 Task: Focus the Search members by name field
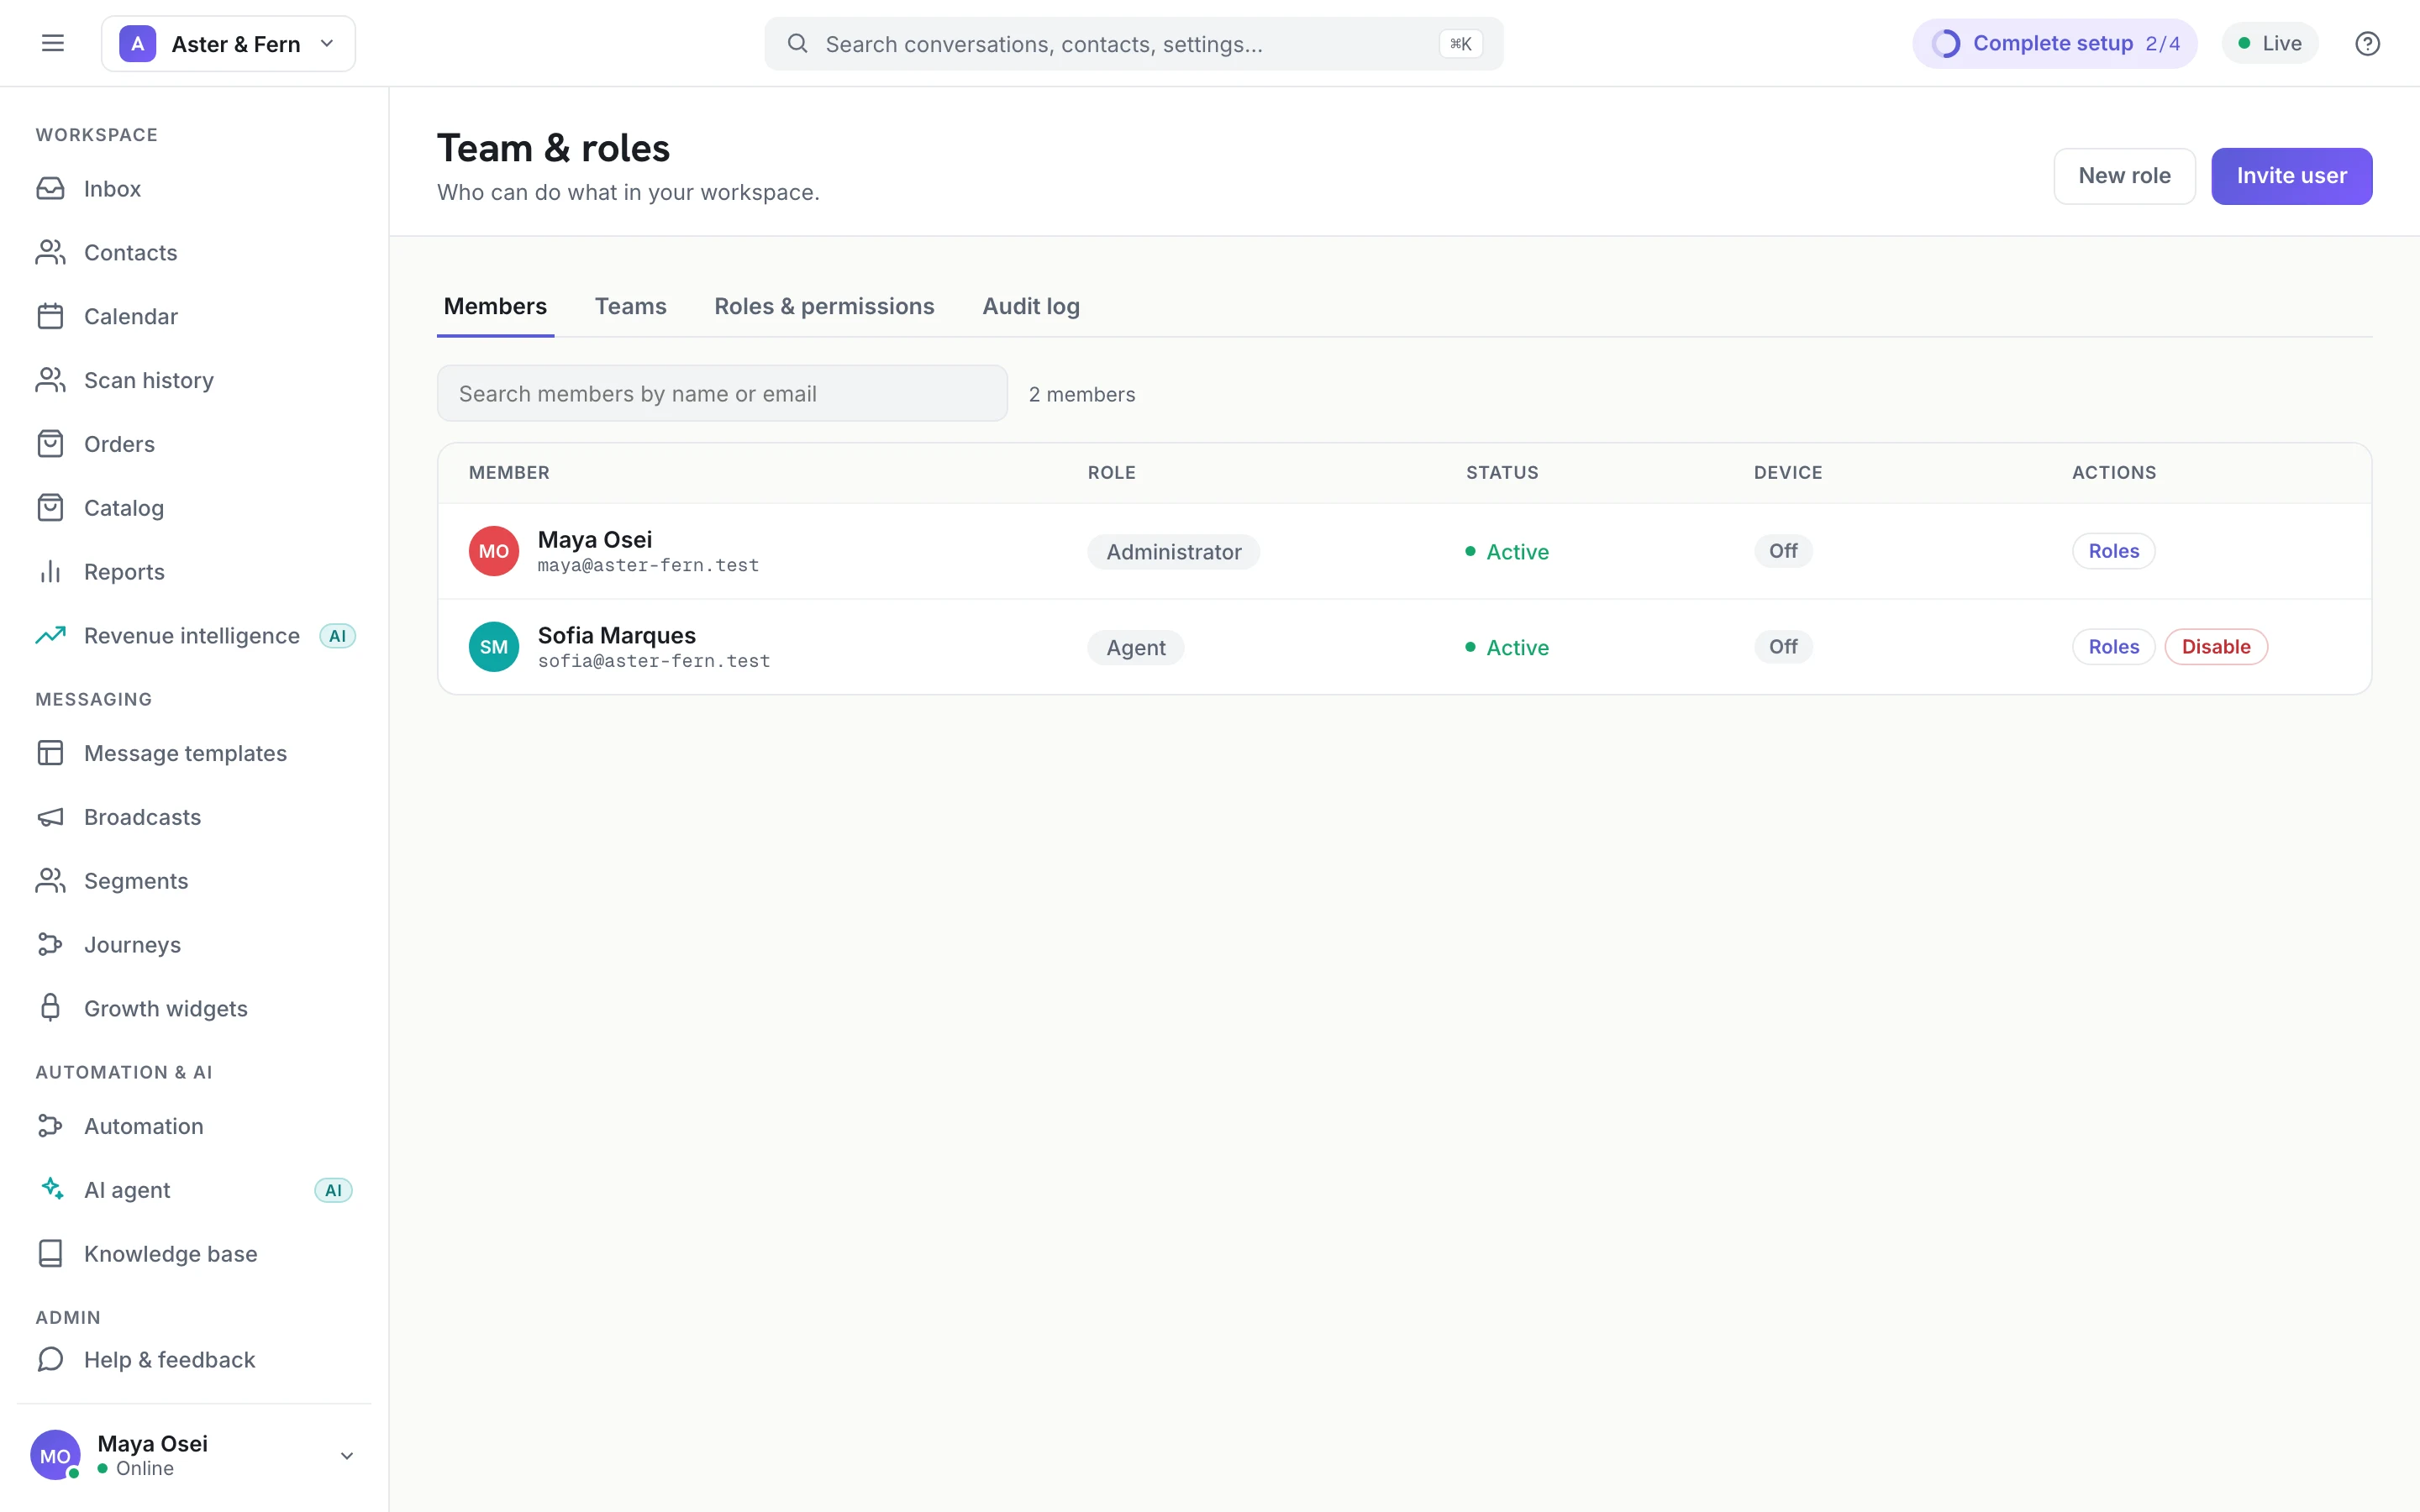(x=722, y=393)
